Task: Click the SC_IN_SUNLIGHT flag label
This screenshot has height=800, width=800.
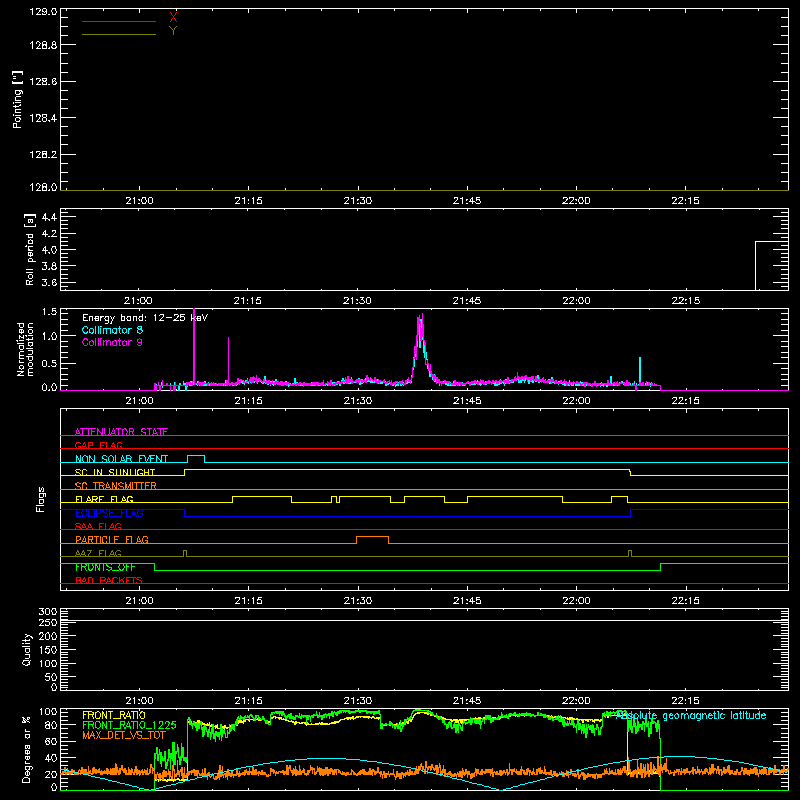Action: (x=115, y=472)
